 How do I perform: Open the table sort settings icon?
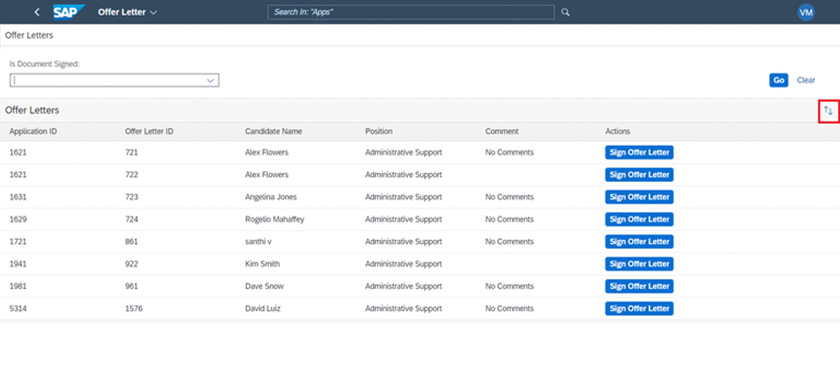click(828, 111)
